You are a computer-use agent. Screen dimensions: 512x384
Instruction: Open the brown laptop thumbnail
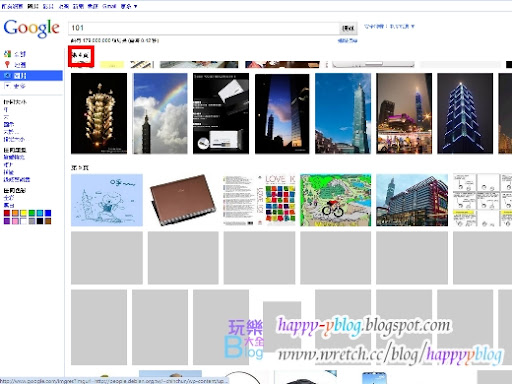[183, 200]
